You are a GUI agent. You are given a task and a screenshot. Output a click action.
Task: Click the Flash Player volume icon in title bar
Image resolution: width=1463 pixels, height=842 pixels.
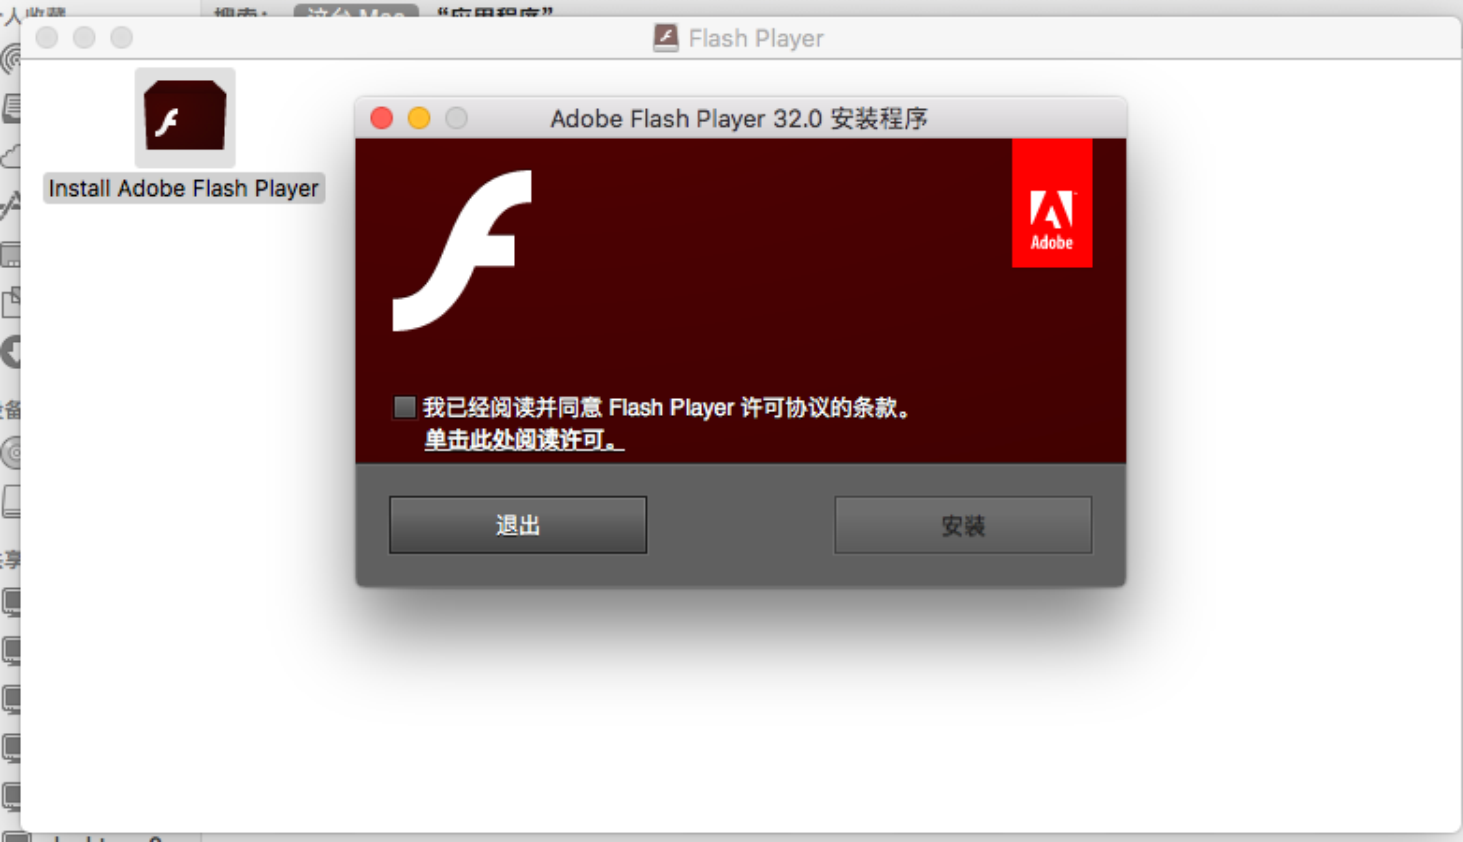coord(665,38)
